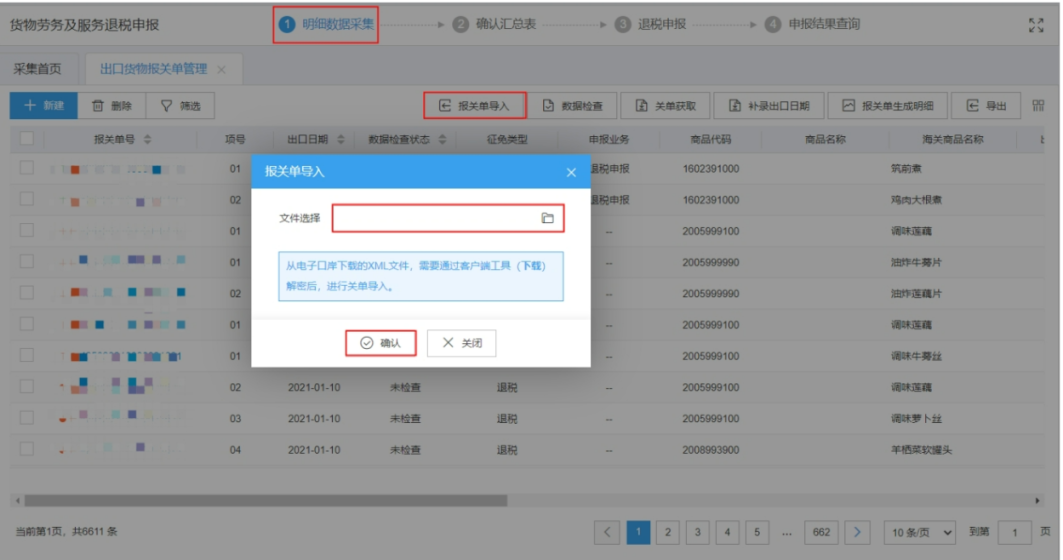Switch to the 采集首页 tab
This screenshot has width=1063, height=560.
coord(37,69)
